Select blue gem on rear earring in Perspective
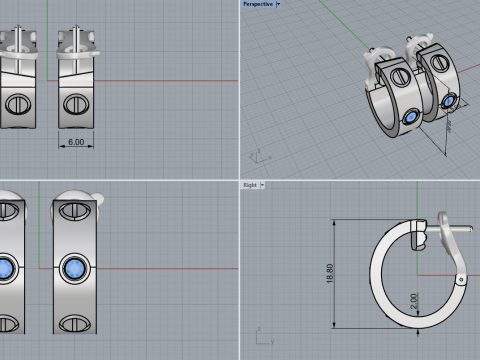The width and height of the screenshot is (480, 360). click(448, 101)
